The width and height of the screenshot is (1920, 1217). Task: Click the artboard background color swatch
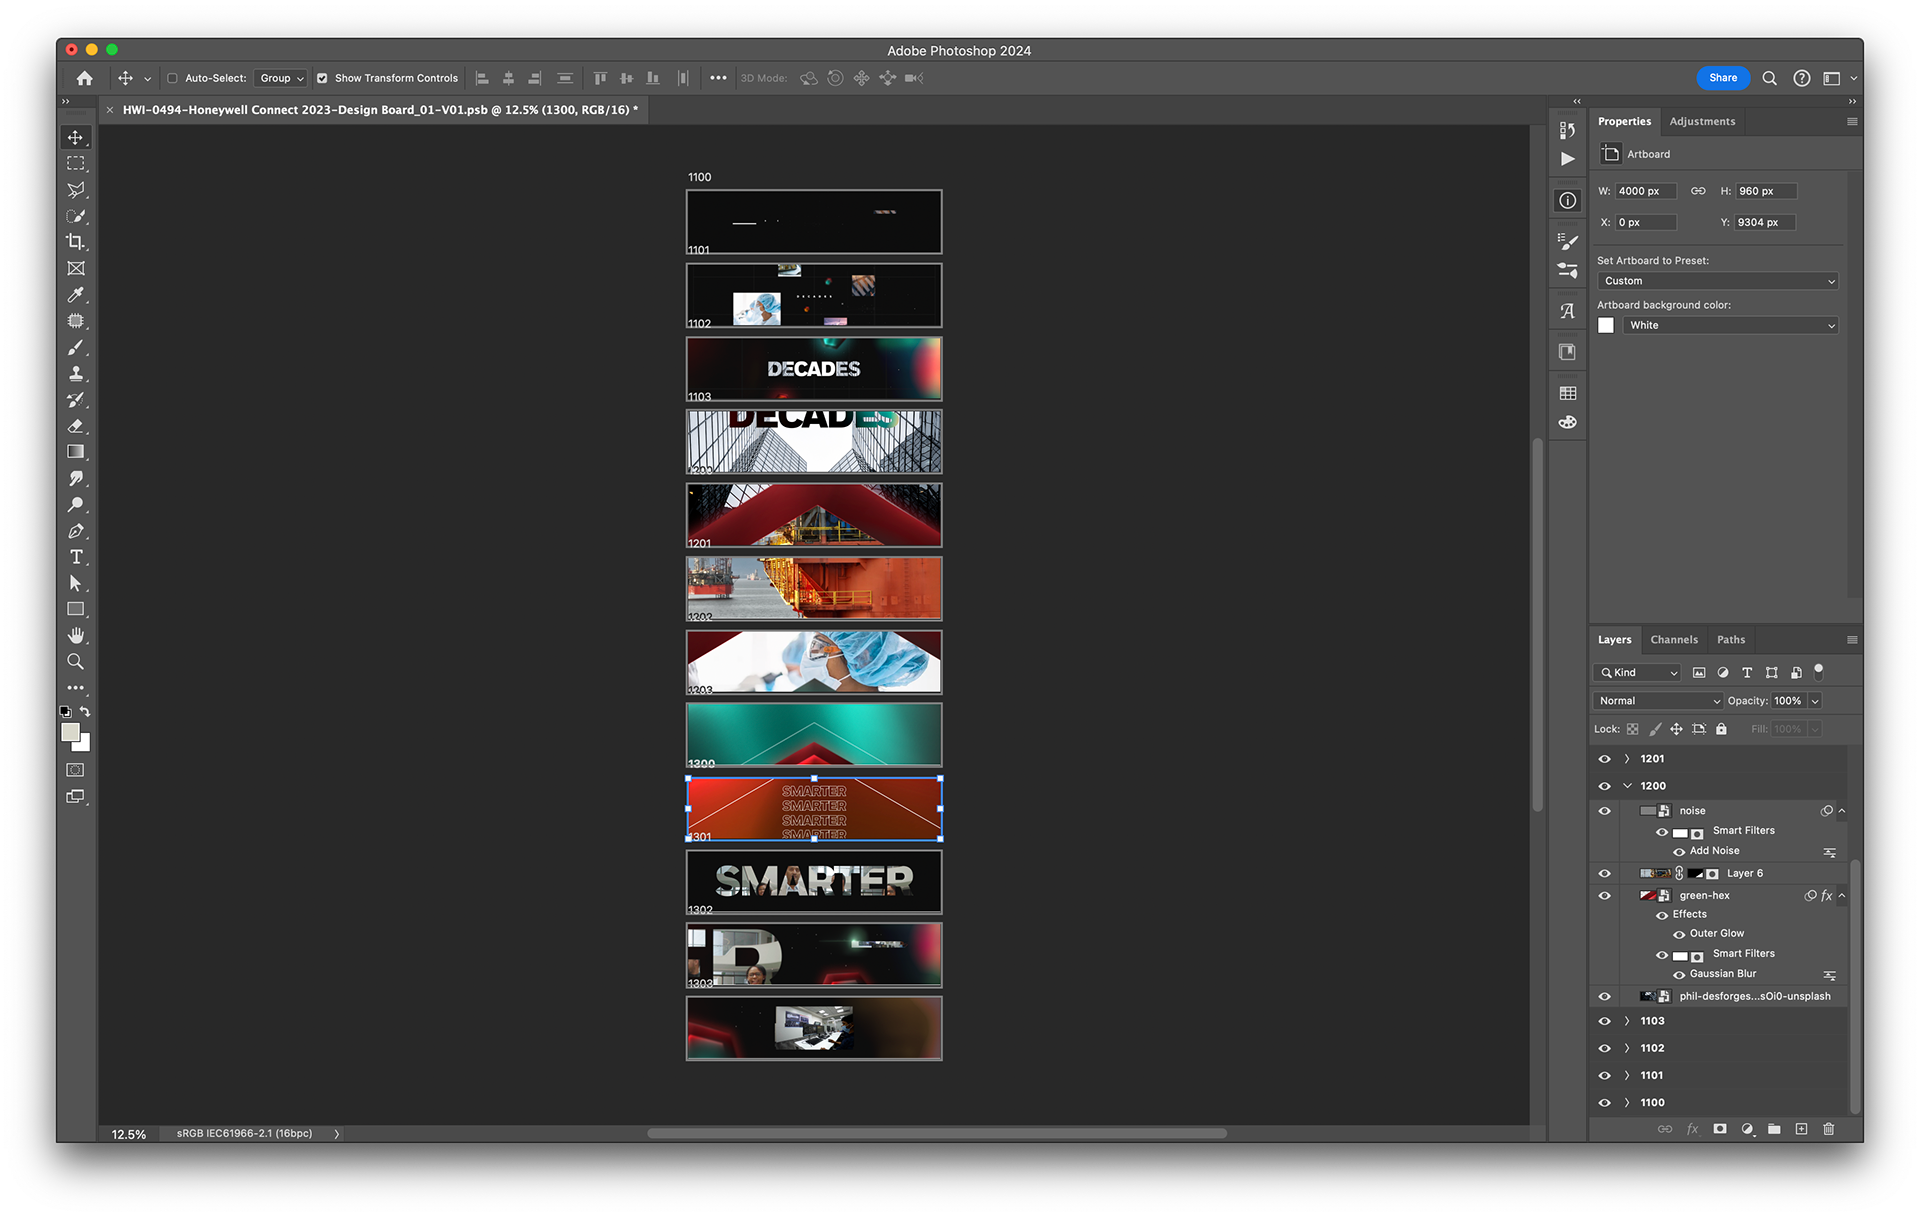pyautogui.click(x=1606, y=325)
